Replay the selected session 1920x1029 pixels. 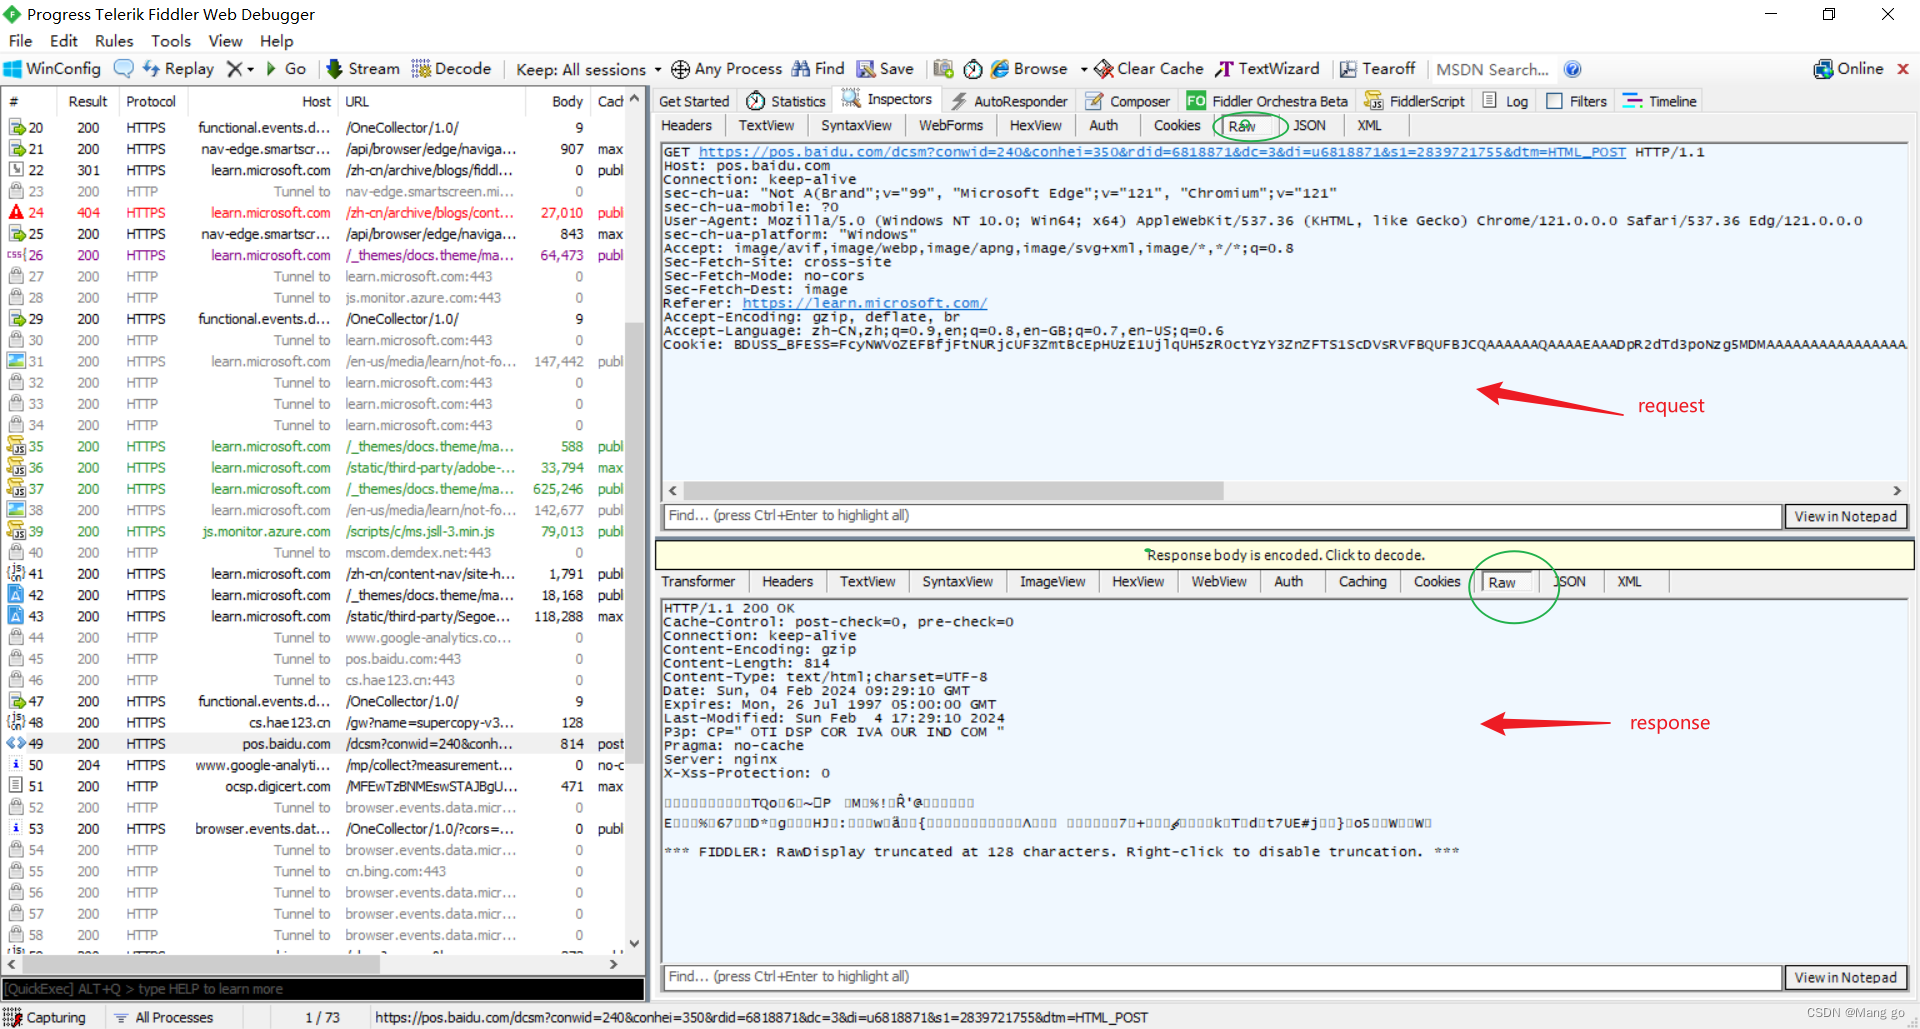[x=178, y=69]
